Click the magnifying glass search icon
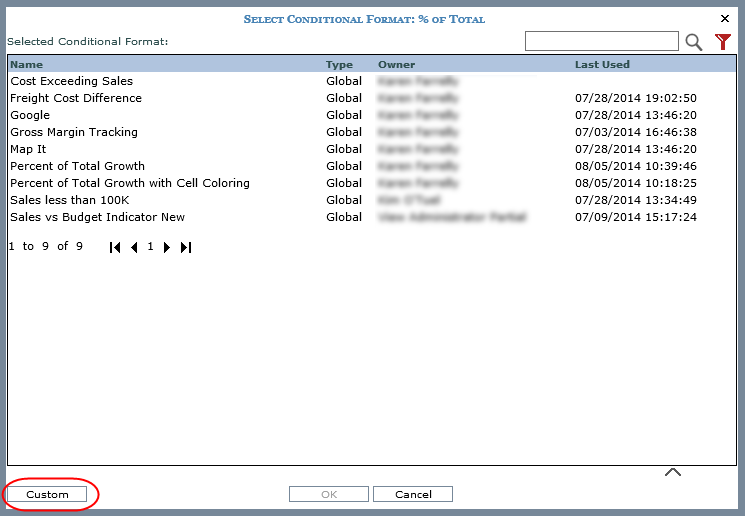745x516 pixels. [694, 42]
